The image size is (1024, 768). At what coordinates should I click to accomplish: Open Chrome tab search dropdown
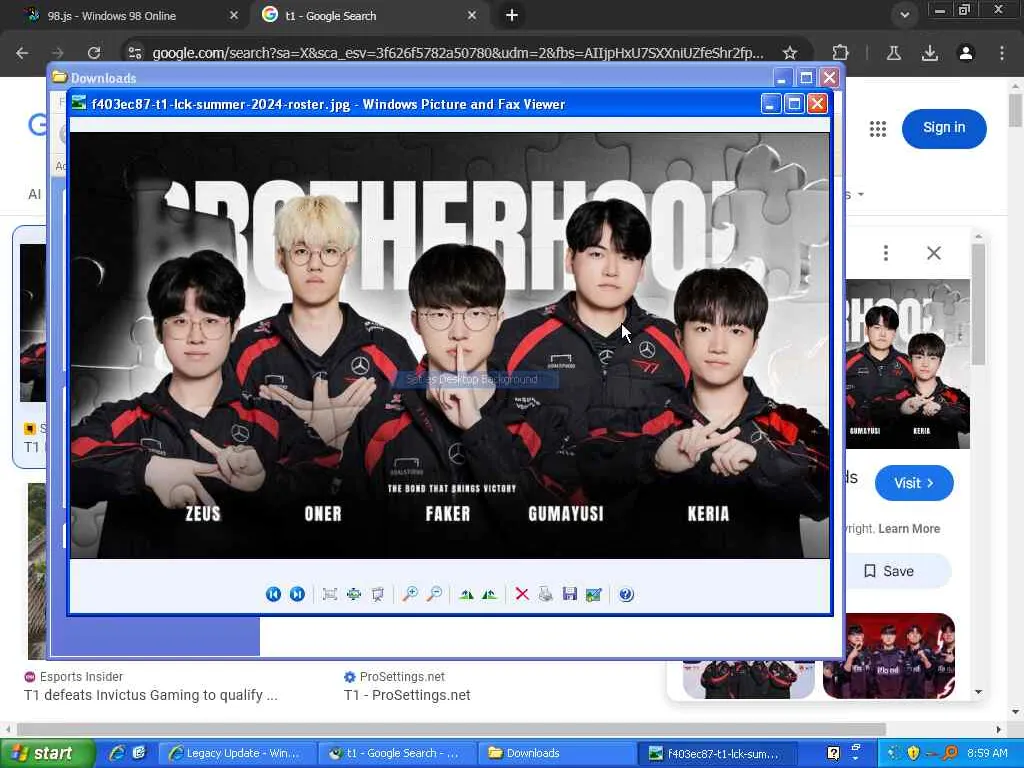[x=904, y=15]
